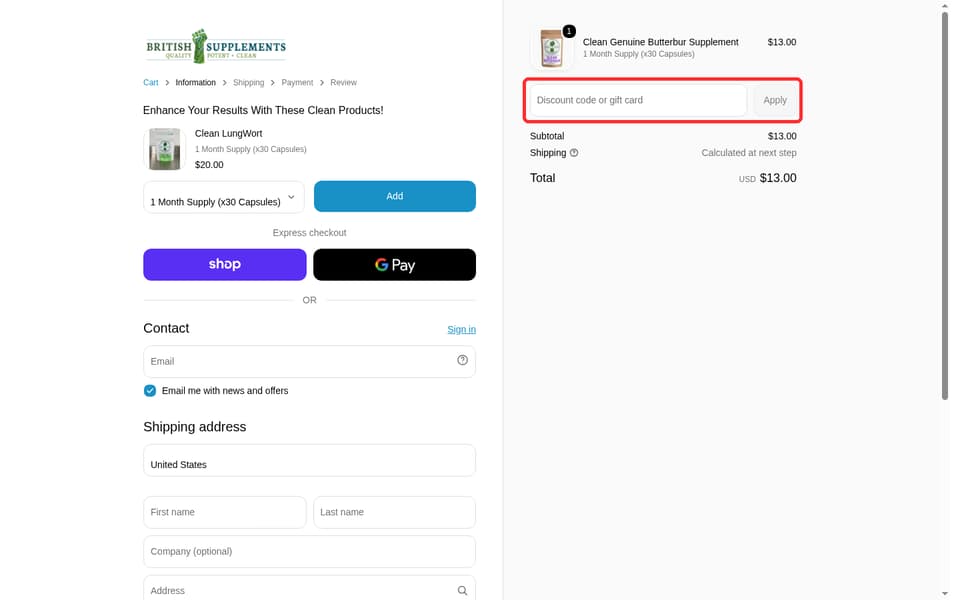Click the Clean LungWort product name
Screen dimensions: 960x600
click(228, 133)
